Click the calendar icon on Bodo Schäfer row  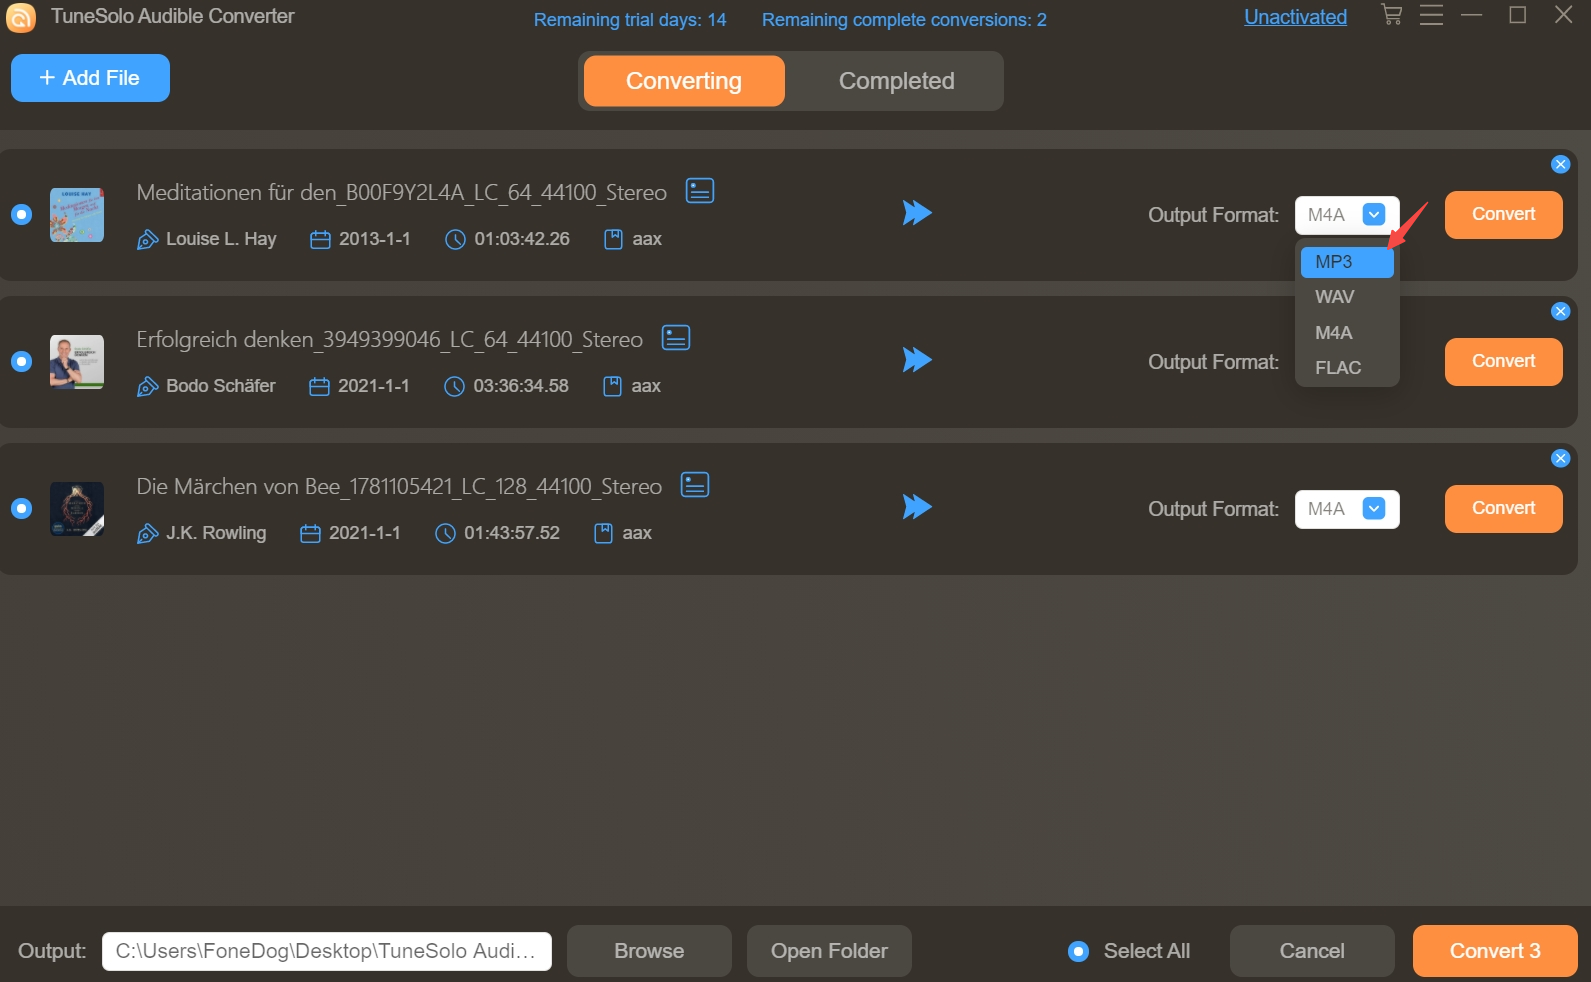tap(319, 386)
